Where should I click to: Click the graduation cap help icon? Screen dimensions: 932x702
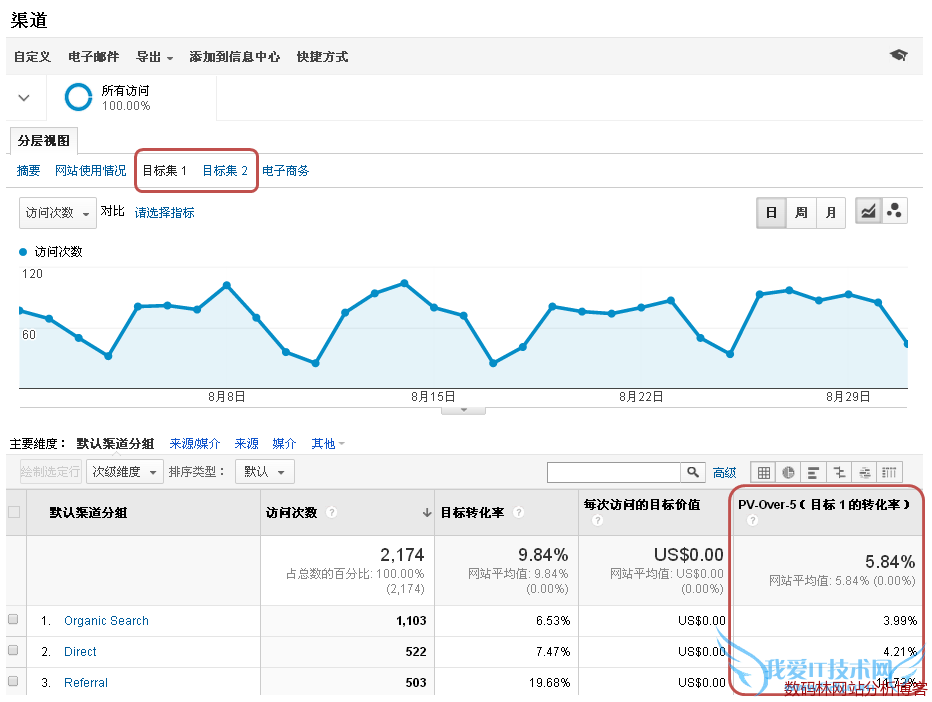[x=898, y=57]
